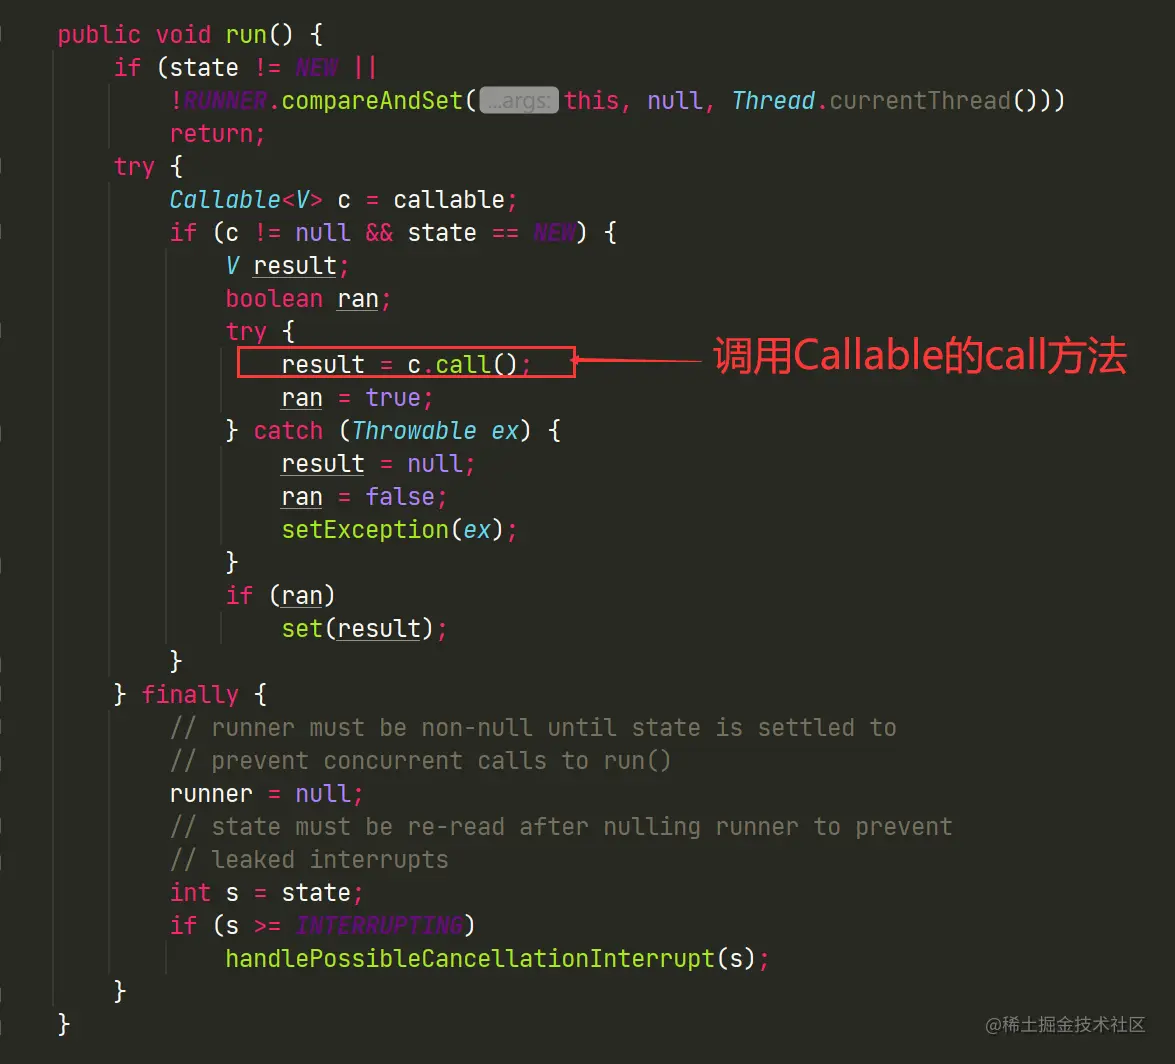The height and width of the screenshot is (1064, 1175).
Task: Click the Callable<V> type declaration
Action: tap(245, 200)
